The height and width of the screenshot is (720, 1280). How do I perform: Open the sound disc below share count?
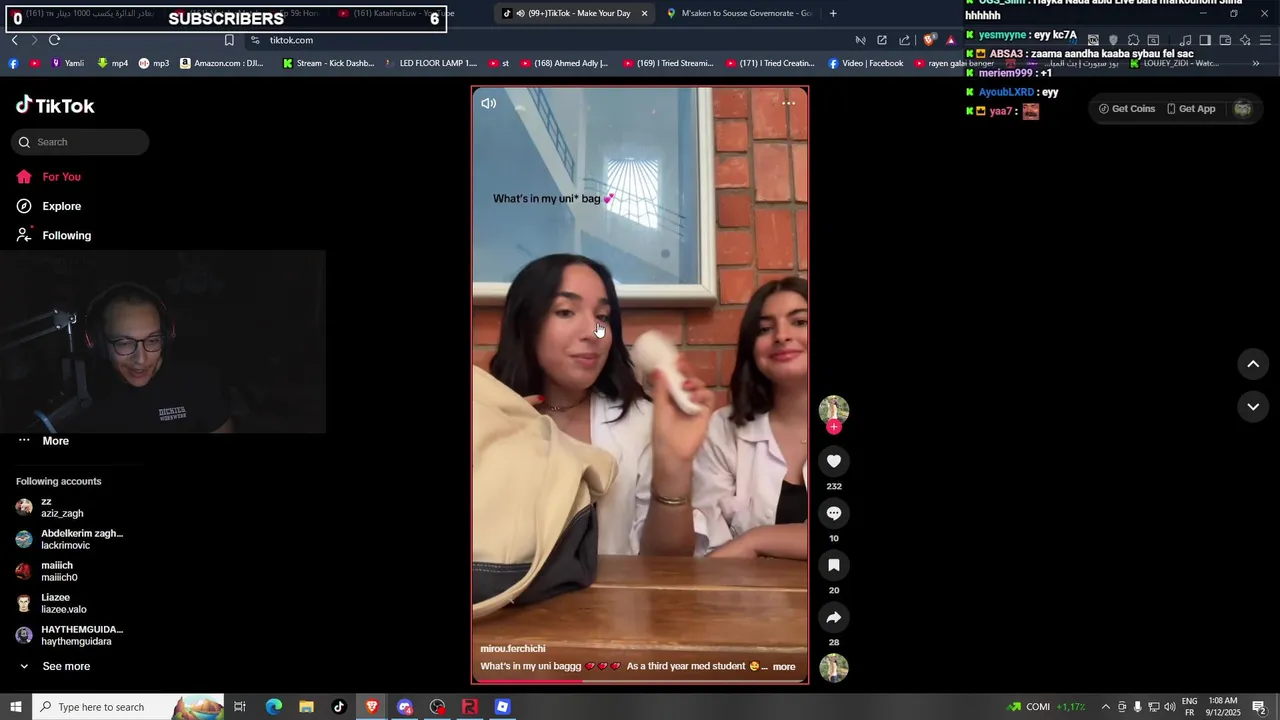tap(834, 668)
